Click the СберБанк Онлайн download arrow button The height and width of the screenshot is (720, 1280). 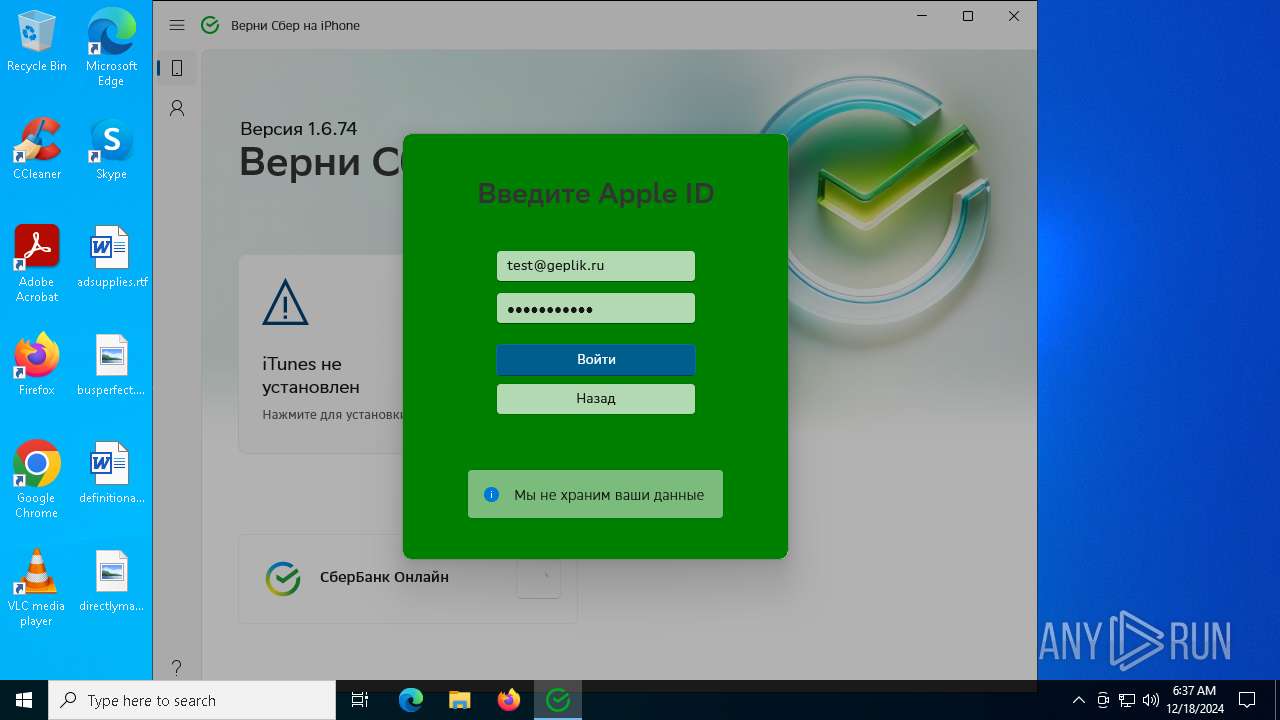(x=539, y=577)
